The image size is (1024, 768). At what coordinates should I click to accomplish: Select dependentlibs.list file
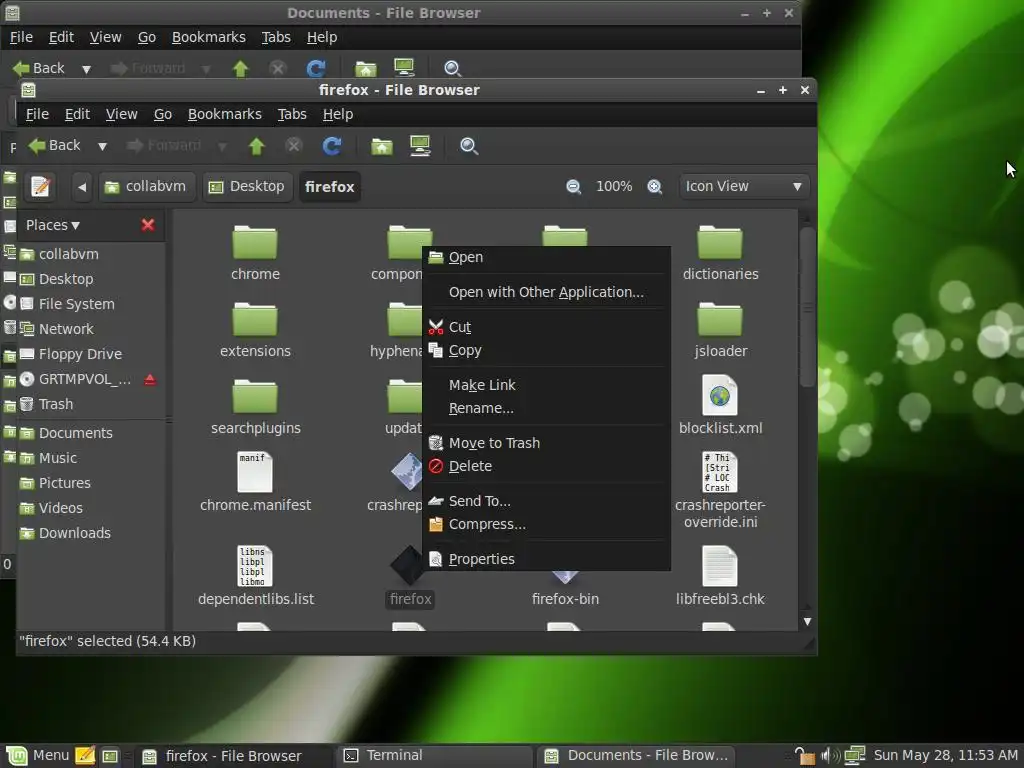[255, 577]
